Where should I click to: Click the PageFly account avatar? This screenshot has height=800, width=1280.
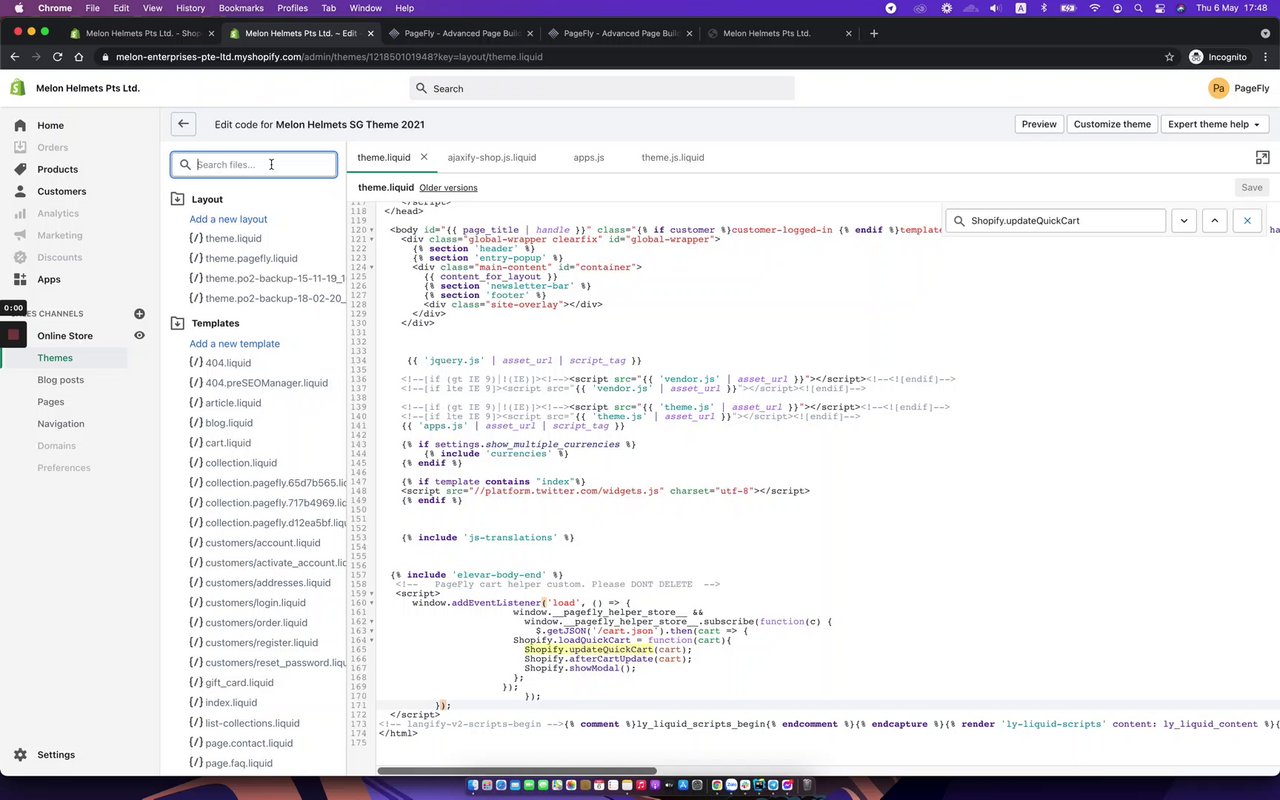pos(1218,88)
